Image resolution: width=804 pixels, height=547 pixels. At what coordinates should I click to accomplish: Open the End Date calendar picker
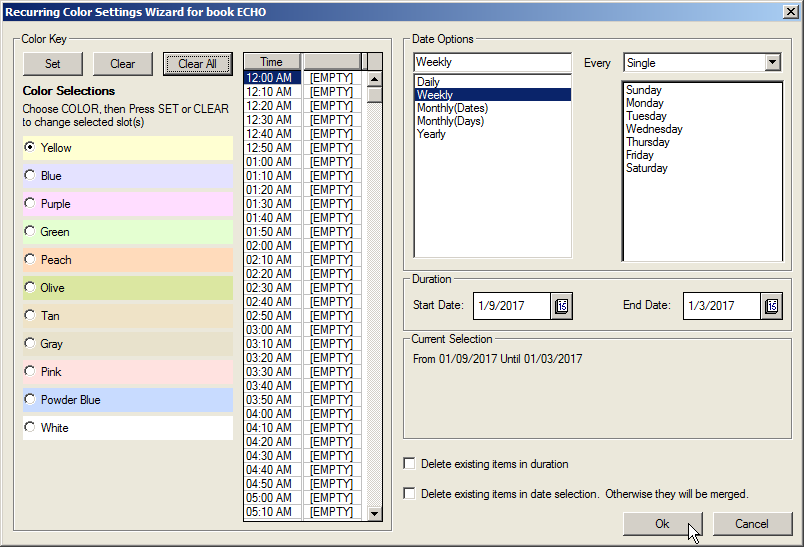point(771,306)
